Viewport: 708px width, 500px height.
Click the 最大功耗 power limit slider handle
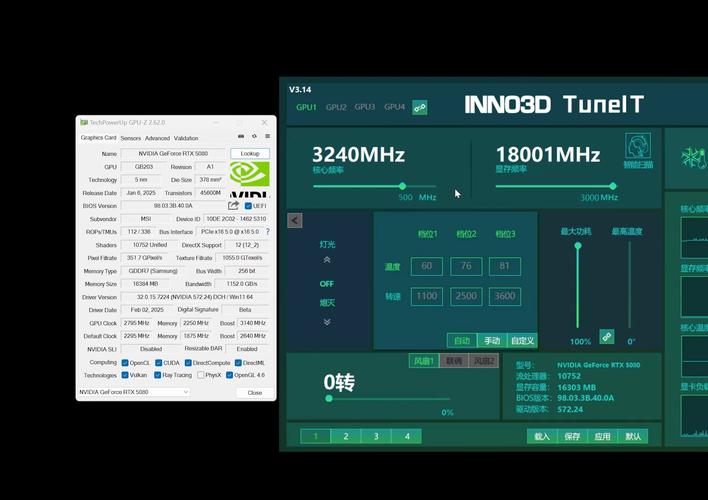(578, 246)
